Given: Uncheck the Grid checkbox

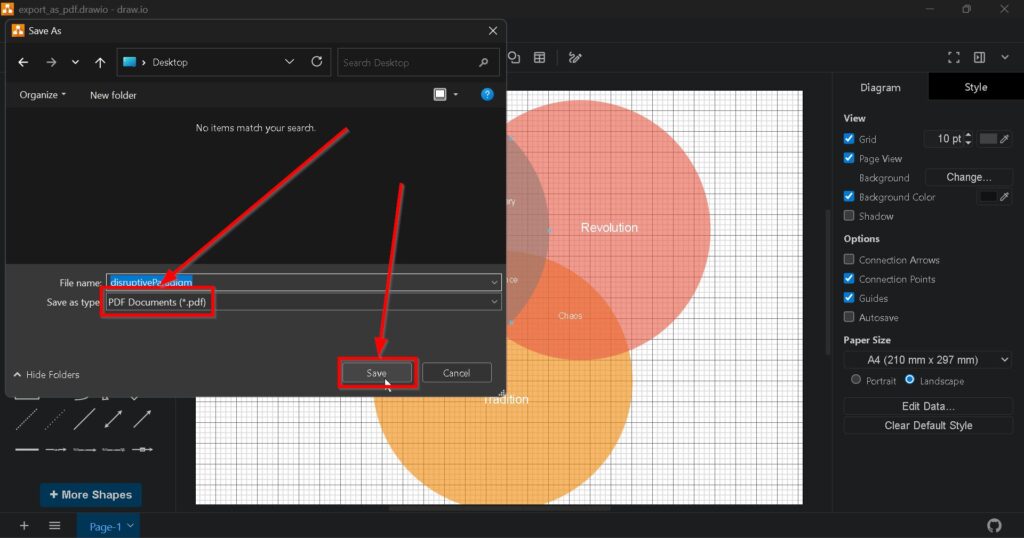Looking at the screenshot, I should click(x=849, y=139).
